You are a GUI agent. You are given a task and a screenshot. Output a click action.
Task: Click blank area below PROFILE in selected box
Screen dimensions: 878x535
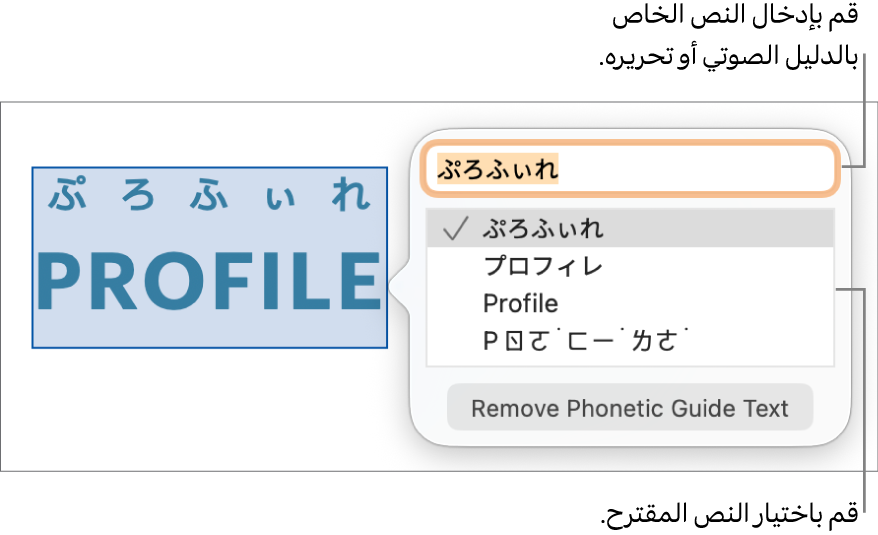pos(209,331)
